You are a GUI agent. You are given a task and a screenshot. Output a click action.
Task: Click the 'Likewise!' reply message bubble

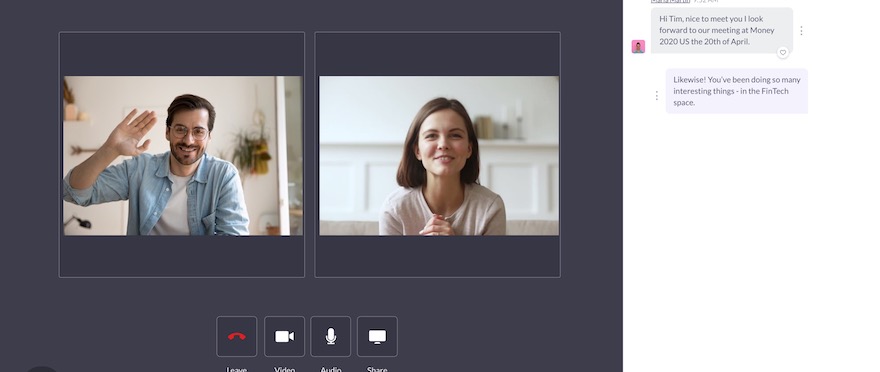[737, 91]
